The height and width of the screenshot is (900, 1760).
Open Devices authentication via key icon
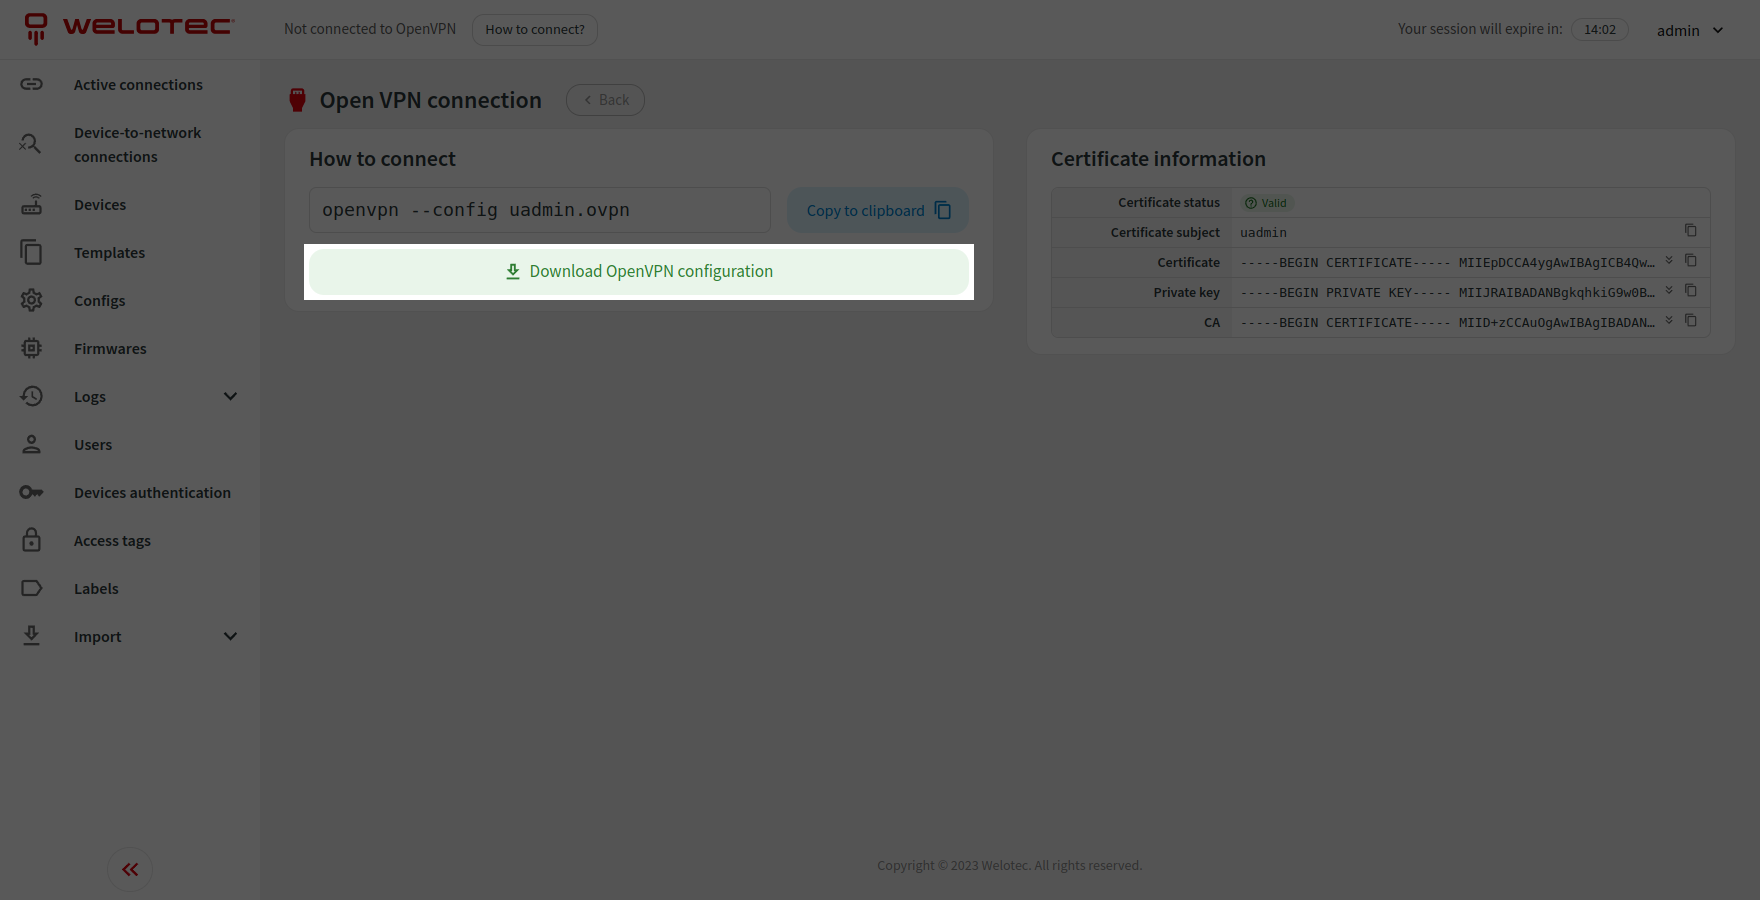31,492
